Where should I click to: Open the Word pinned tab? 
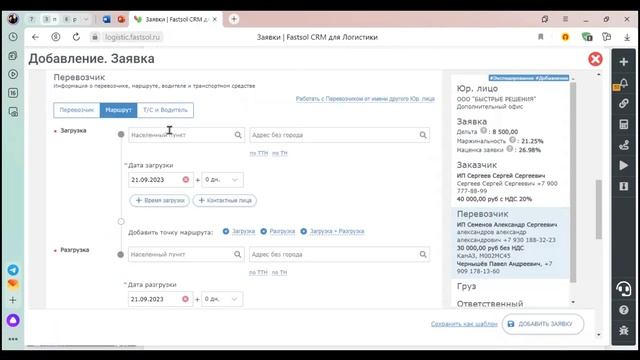(x=107, y=19)
